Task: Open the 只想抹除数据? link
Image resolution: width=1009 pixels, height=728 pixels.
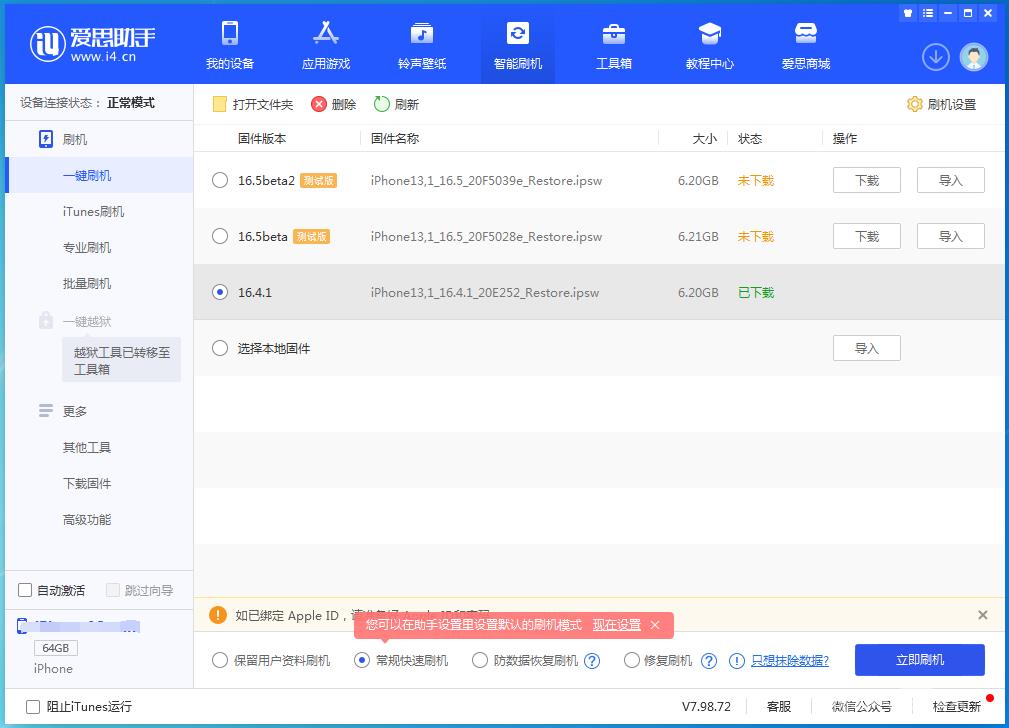Action: click(789, 661)
